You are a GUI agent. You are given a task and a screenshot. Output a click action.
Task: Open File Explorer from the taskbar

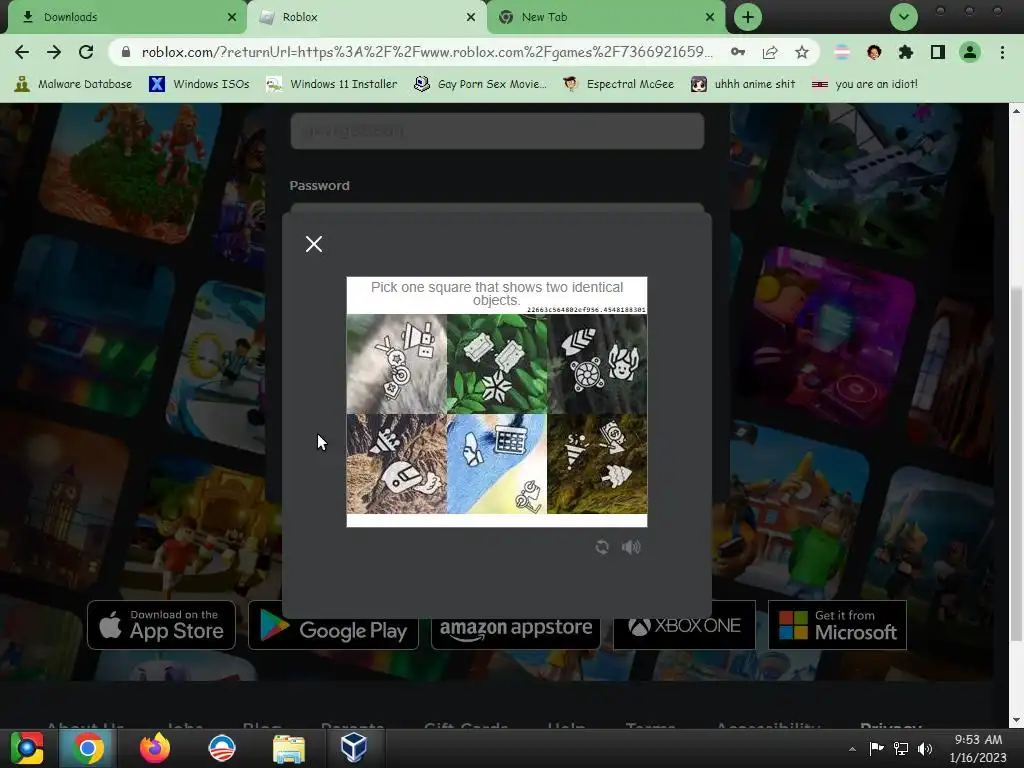(289, 748)
